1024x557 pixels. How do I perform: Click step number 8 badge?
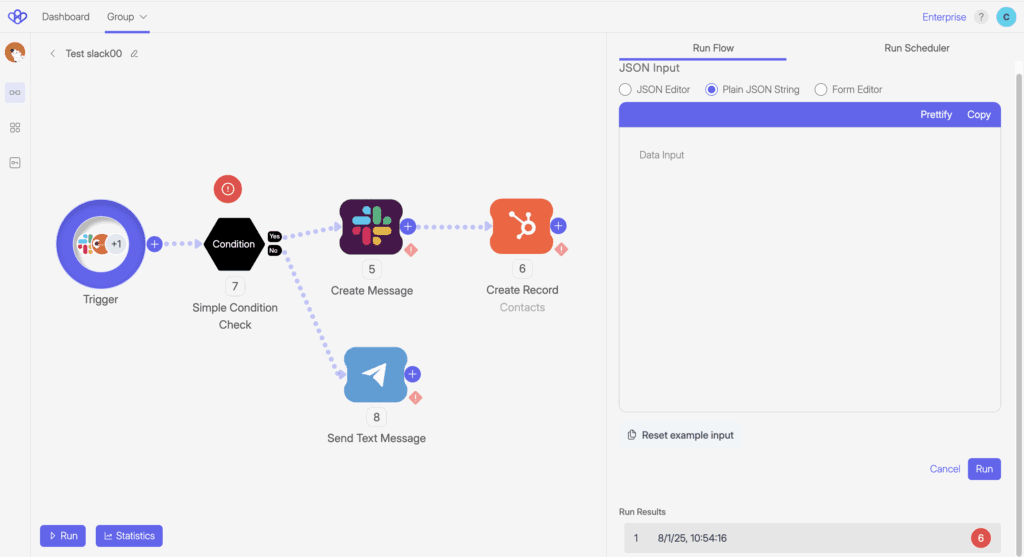click(376, 417)
